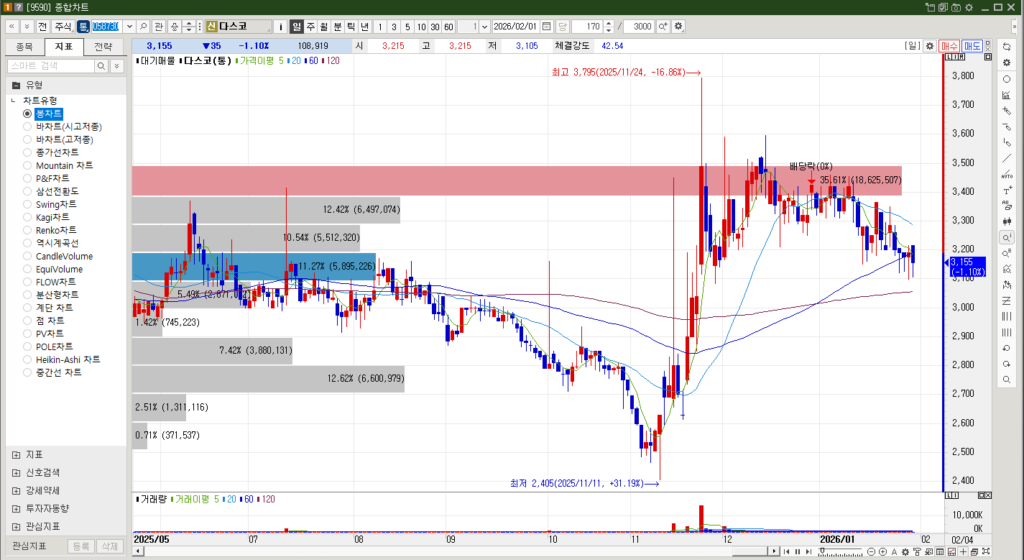Click the red 매수 buy button

pos(950,46)
